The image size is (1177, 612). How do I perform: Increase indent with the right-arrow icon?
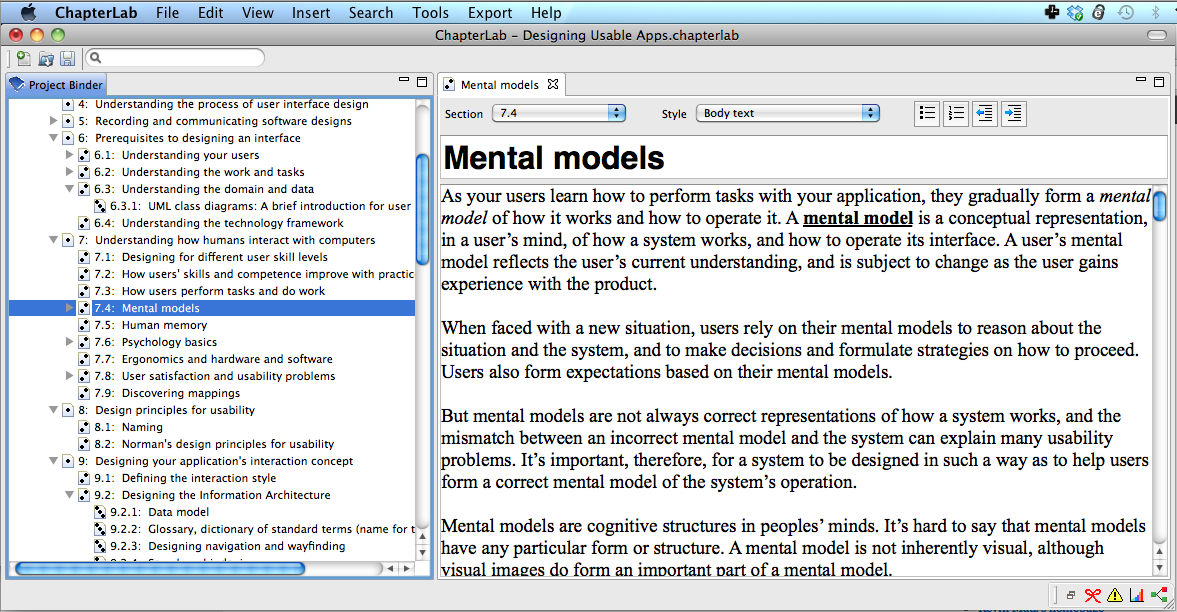(1013, 114)
